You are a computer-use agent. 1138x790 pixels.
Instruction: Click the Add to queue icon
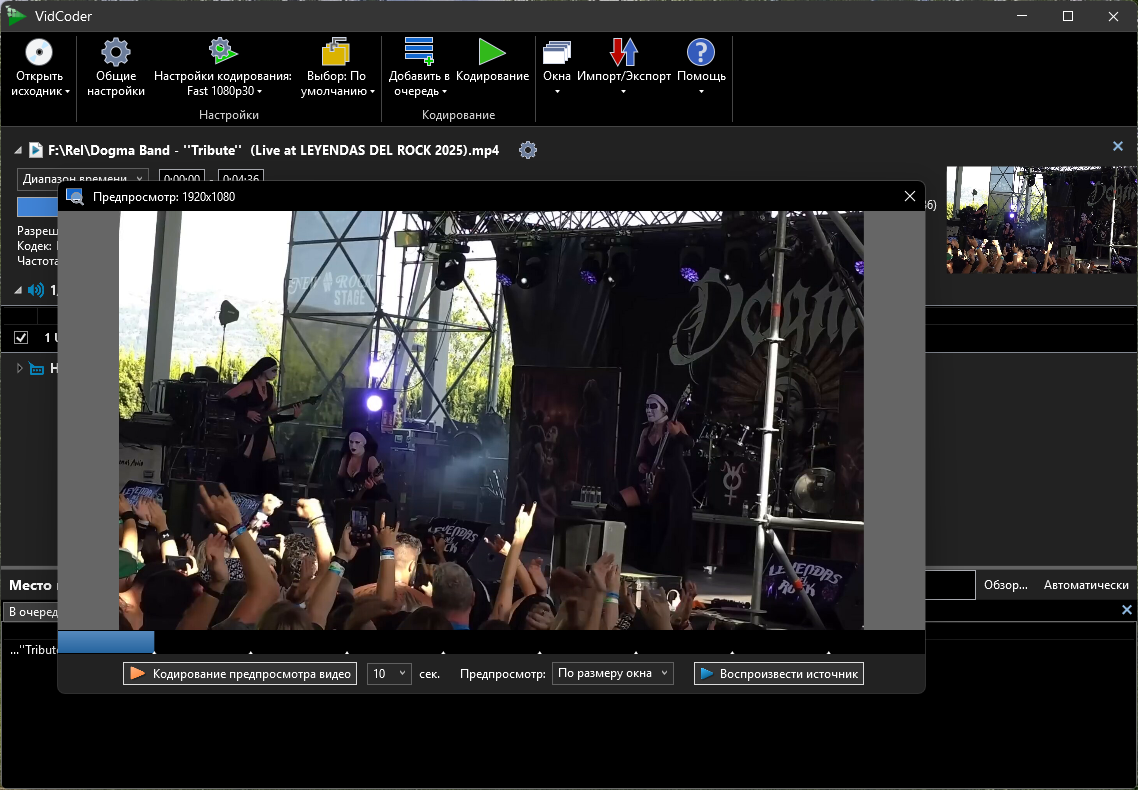419,51
